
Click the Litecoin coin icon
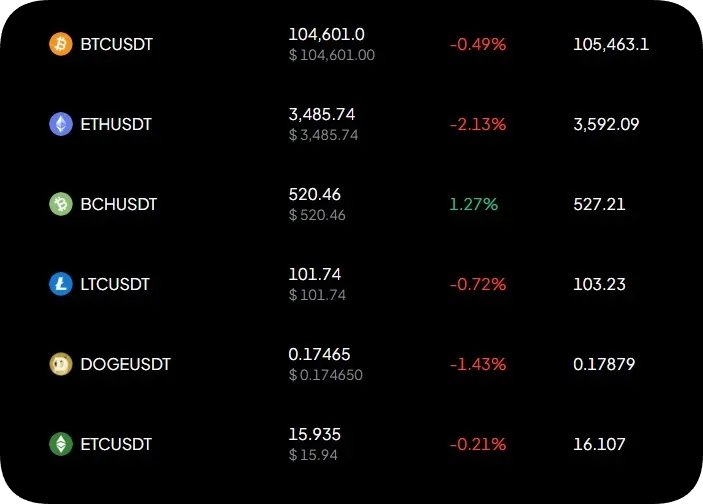click(61, 284)
